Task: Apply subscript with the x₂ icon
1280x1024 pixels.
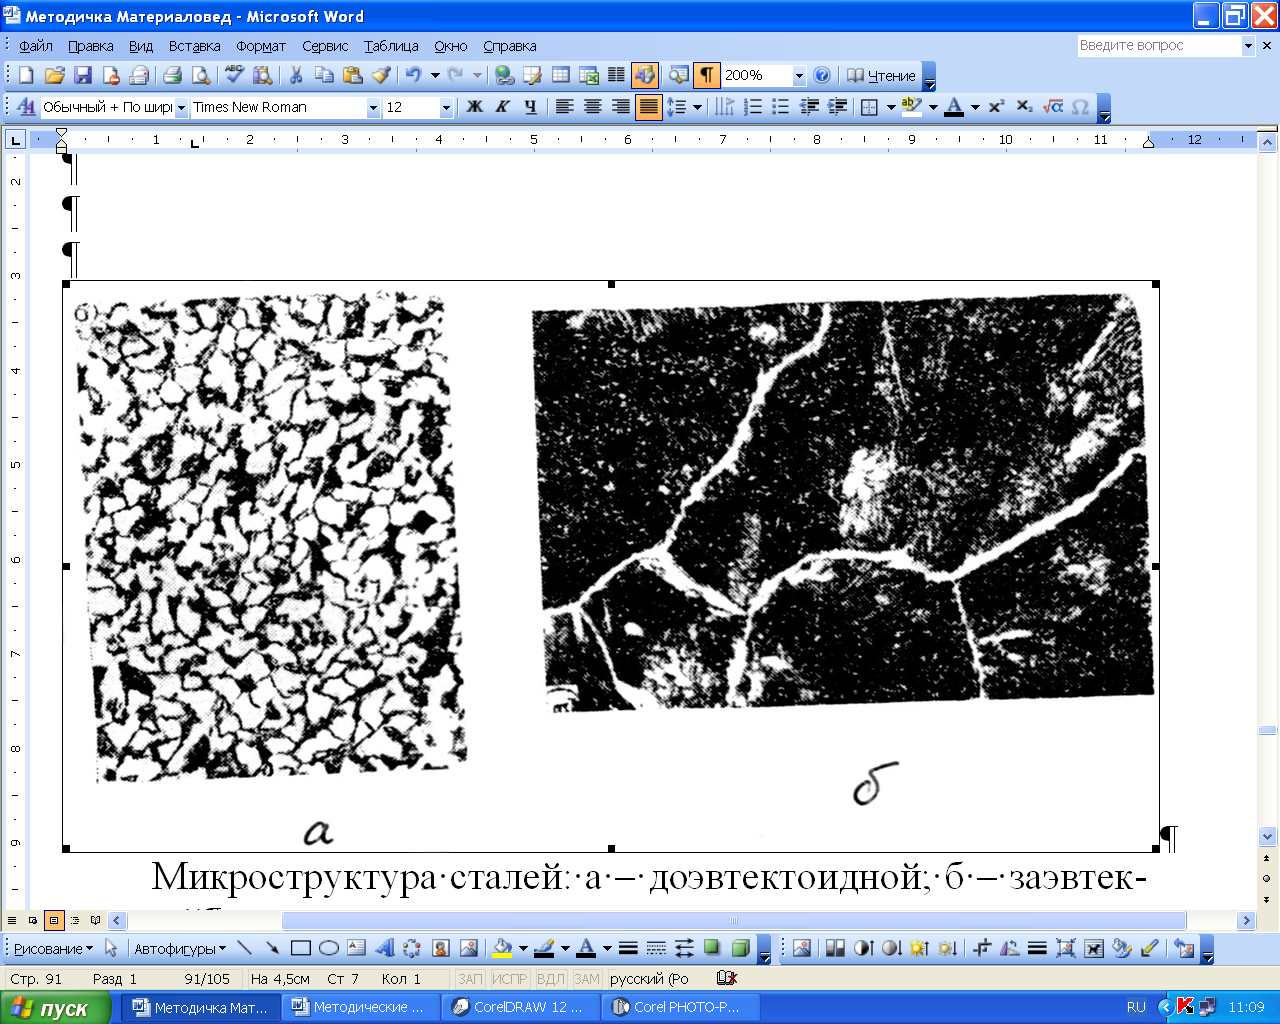Action: click(1024, 107)
